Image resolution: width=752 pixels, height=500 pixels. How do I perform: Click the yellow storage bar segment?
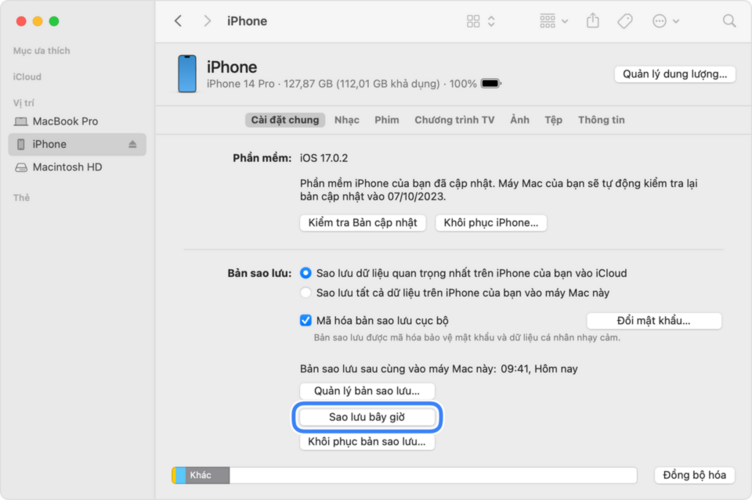(174, 475)
